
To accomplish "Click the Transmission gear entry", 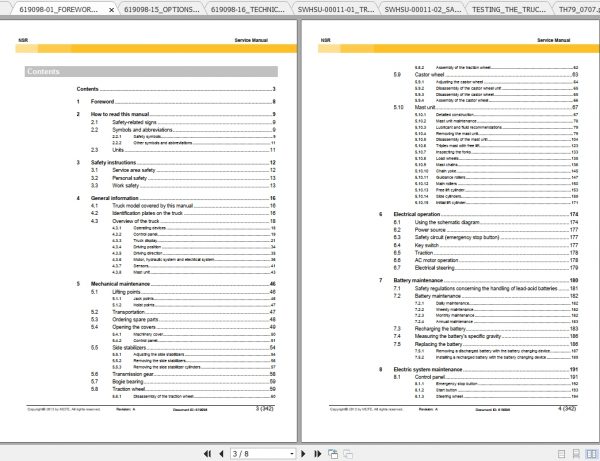I will point(183,374).
